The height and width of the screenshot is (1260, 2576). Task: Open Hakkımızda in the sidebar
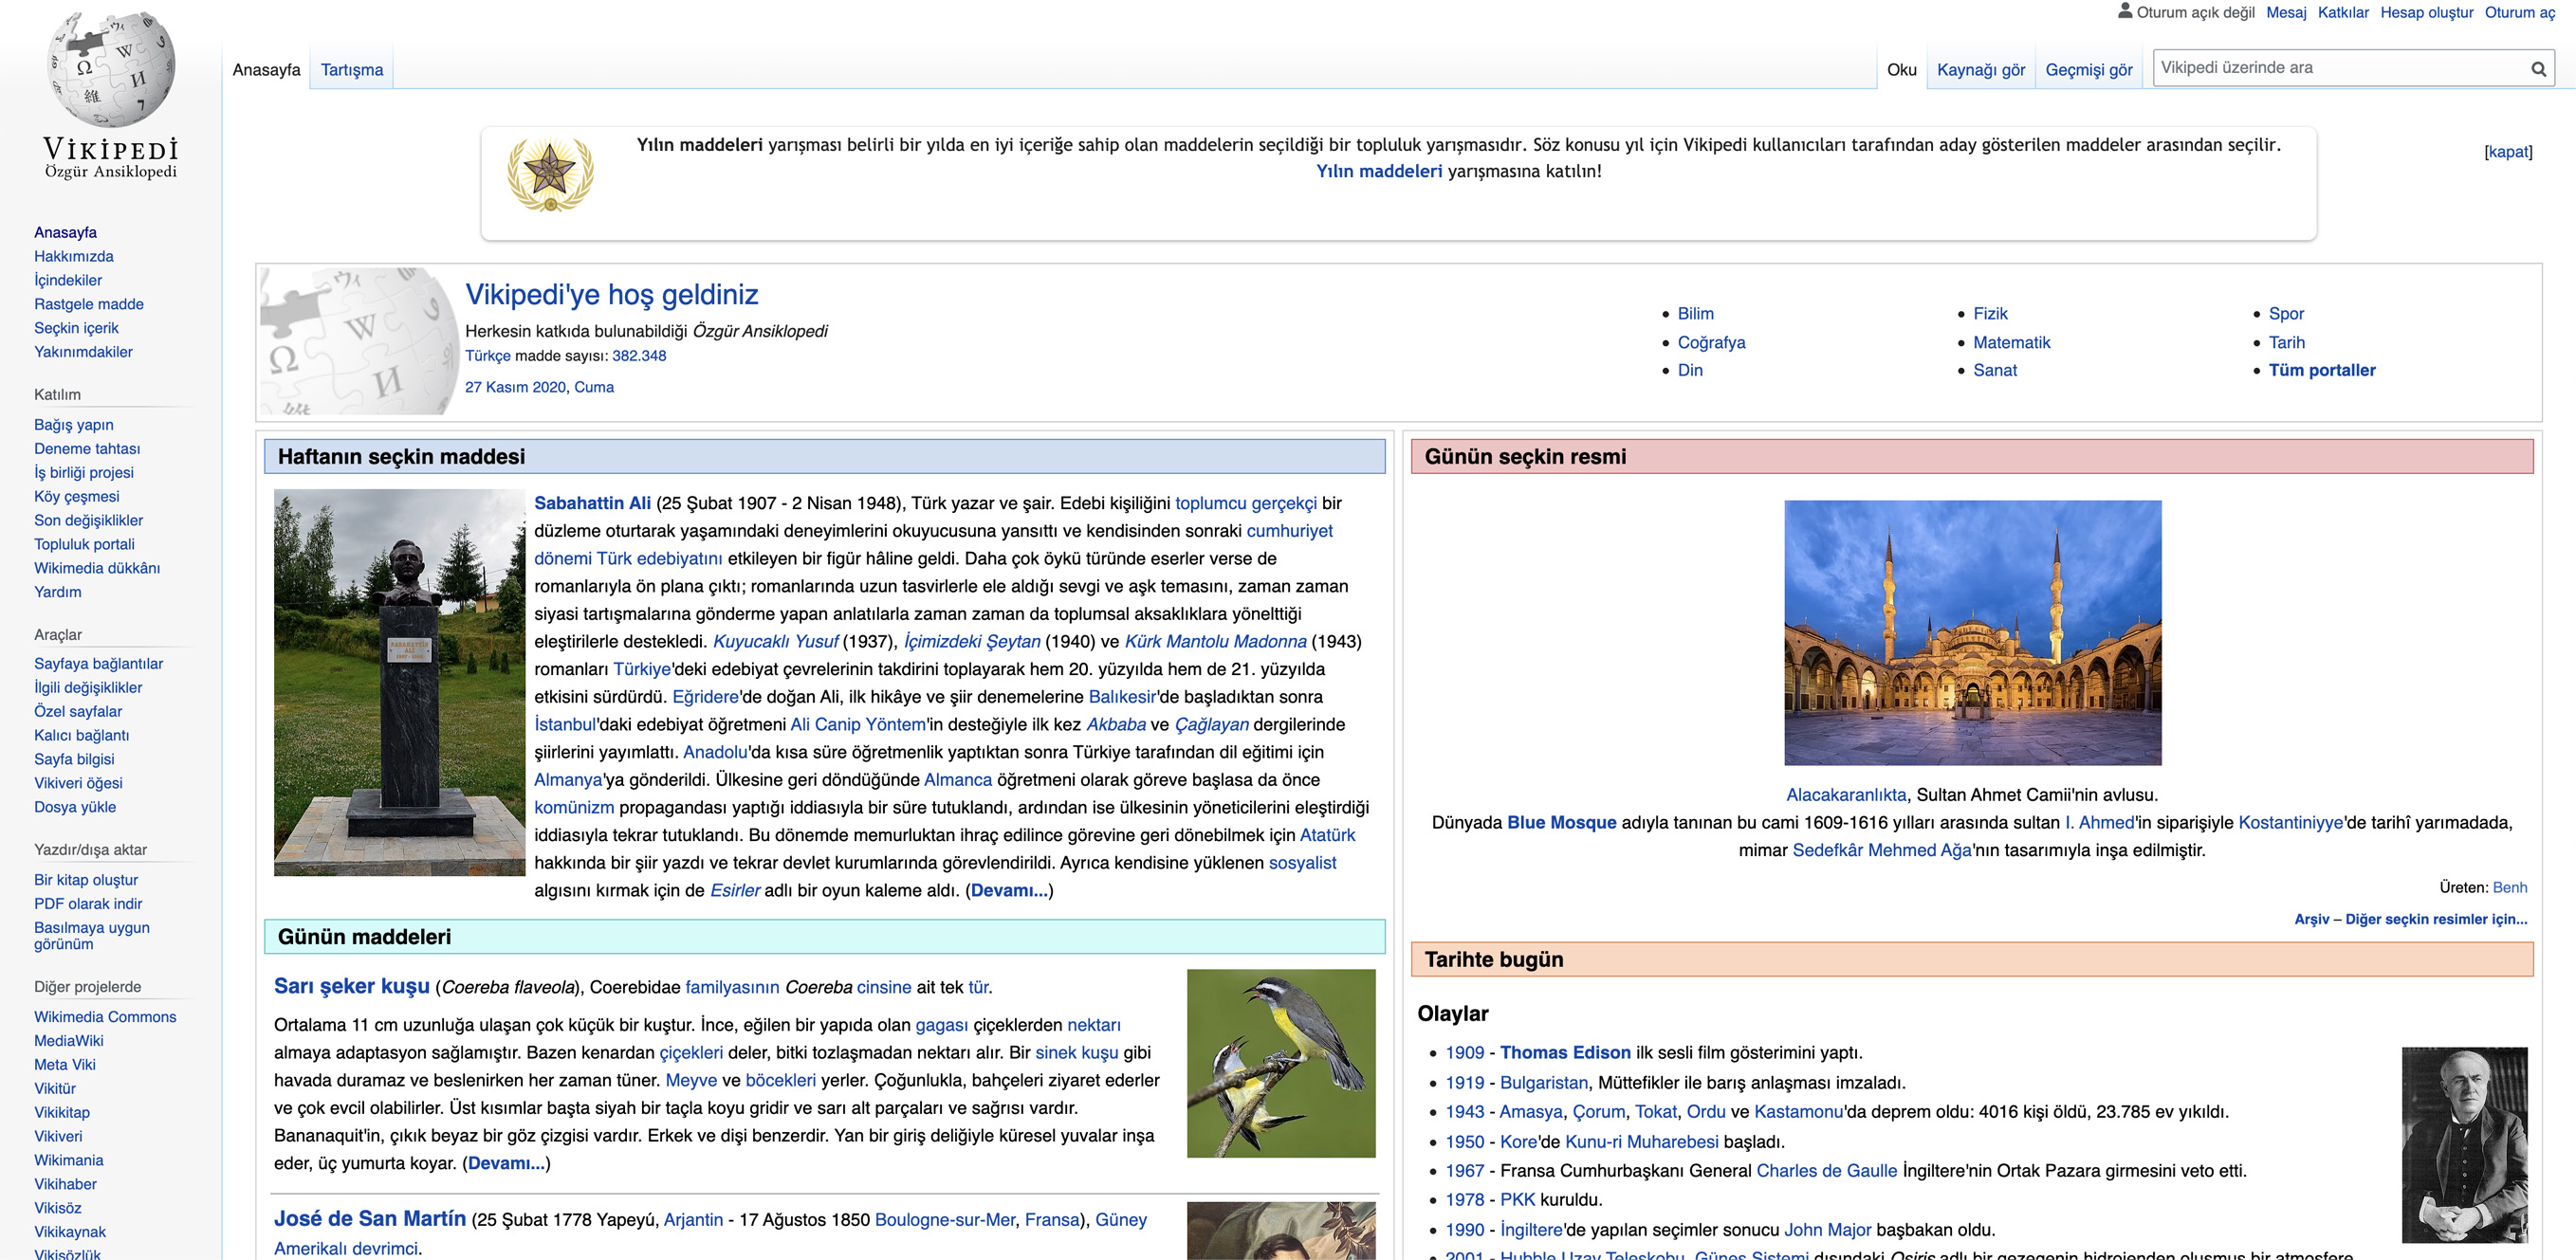(x=74, y=256)
